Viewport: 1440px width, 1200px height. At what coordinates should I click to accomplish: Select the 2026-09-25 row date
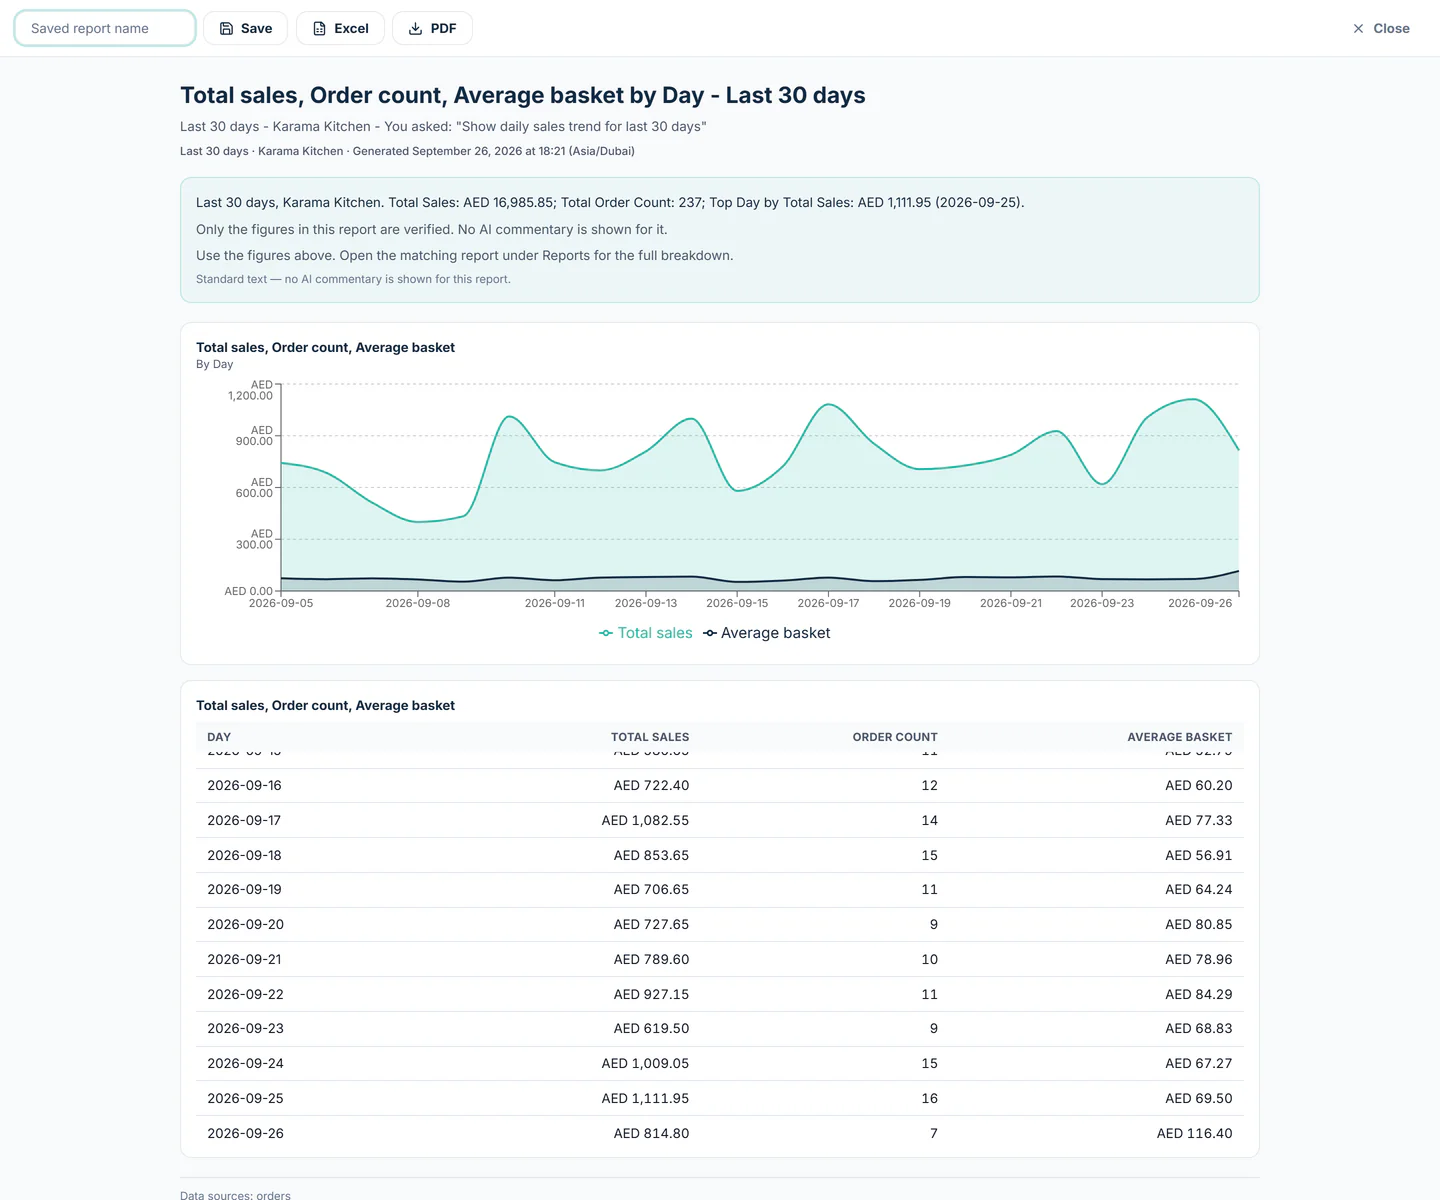(x=245, y=1099)
